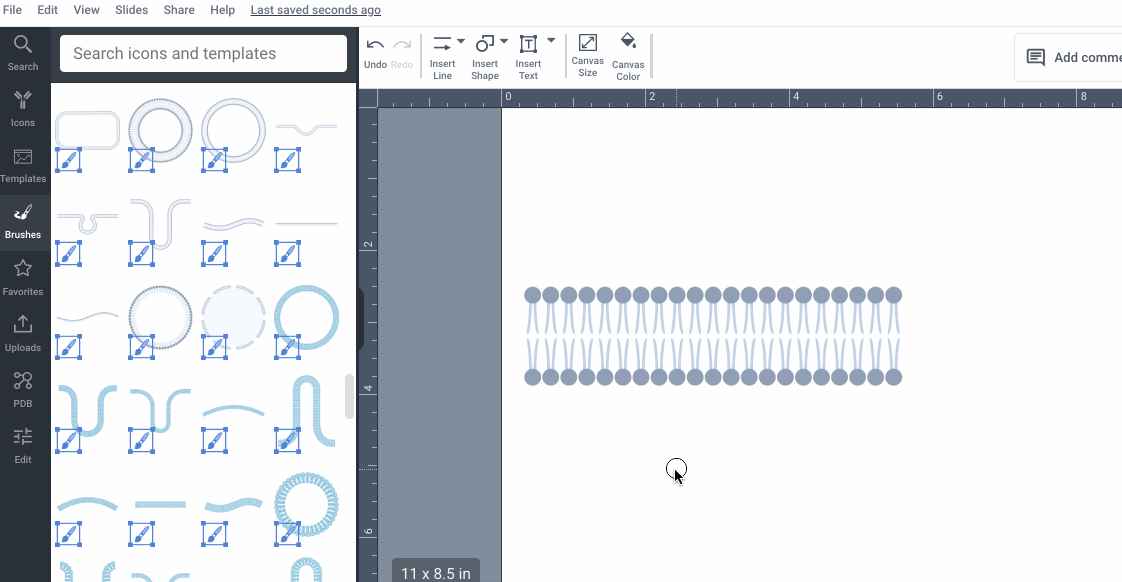The height and width of the screenshot is (582, 1122).
Task: Open the Icons panel
Action: (x=23, y=109)
